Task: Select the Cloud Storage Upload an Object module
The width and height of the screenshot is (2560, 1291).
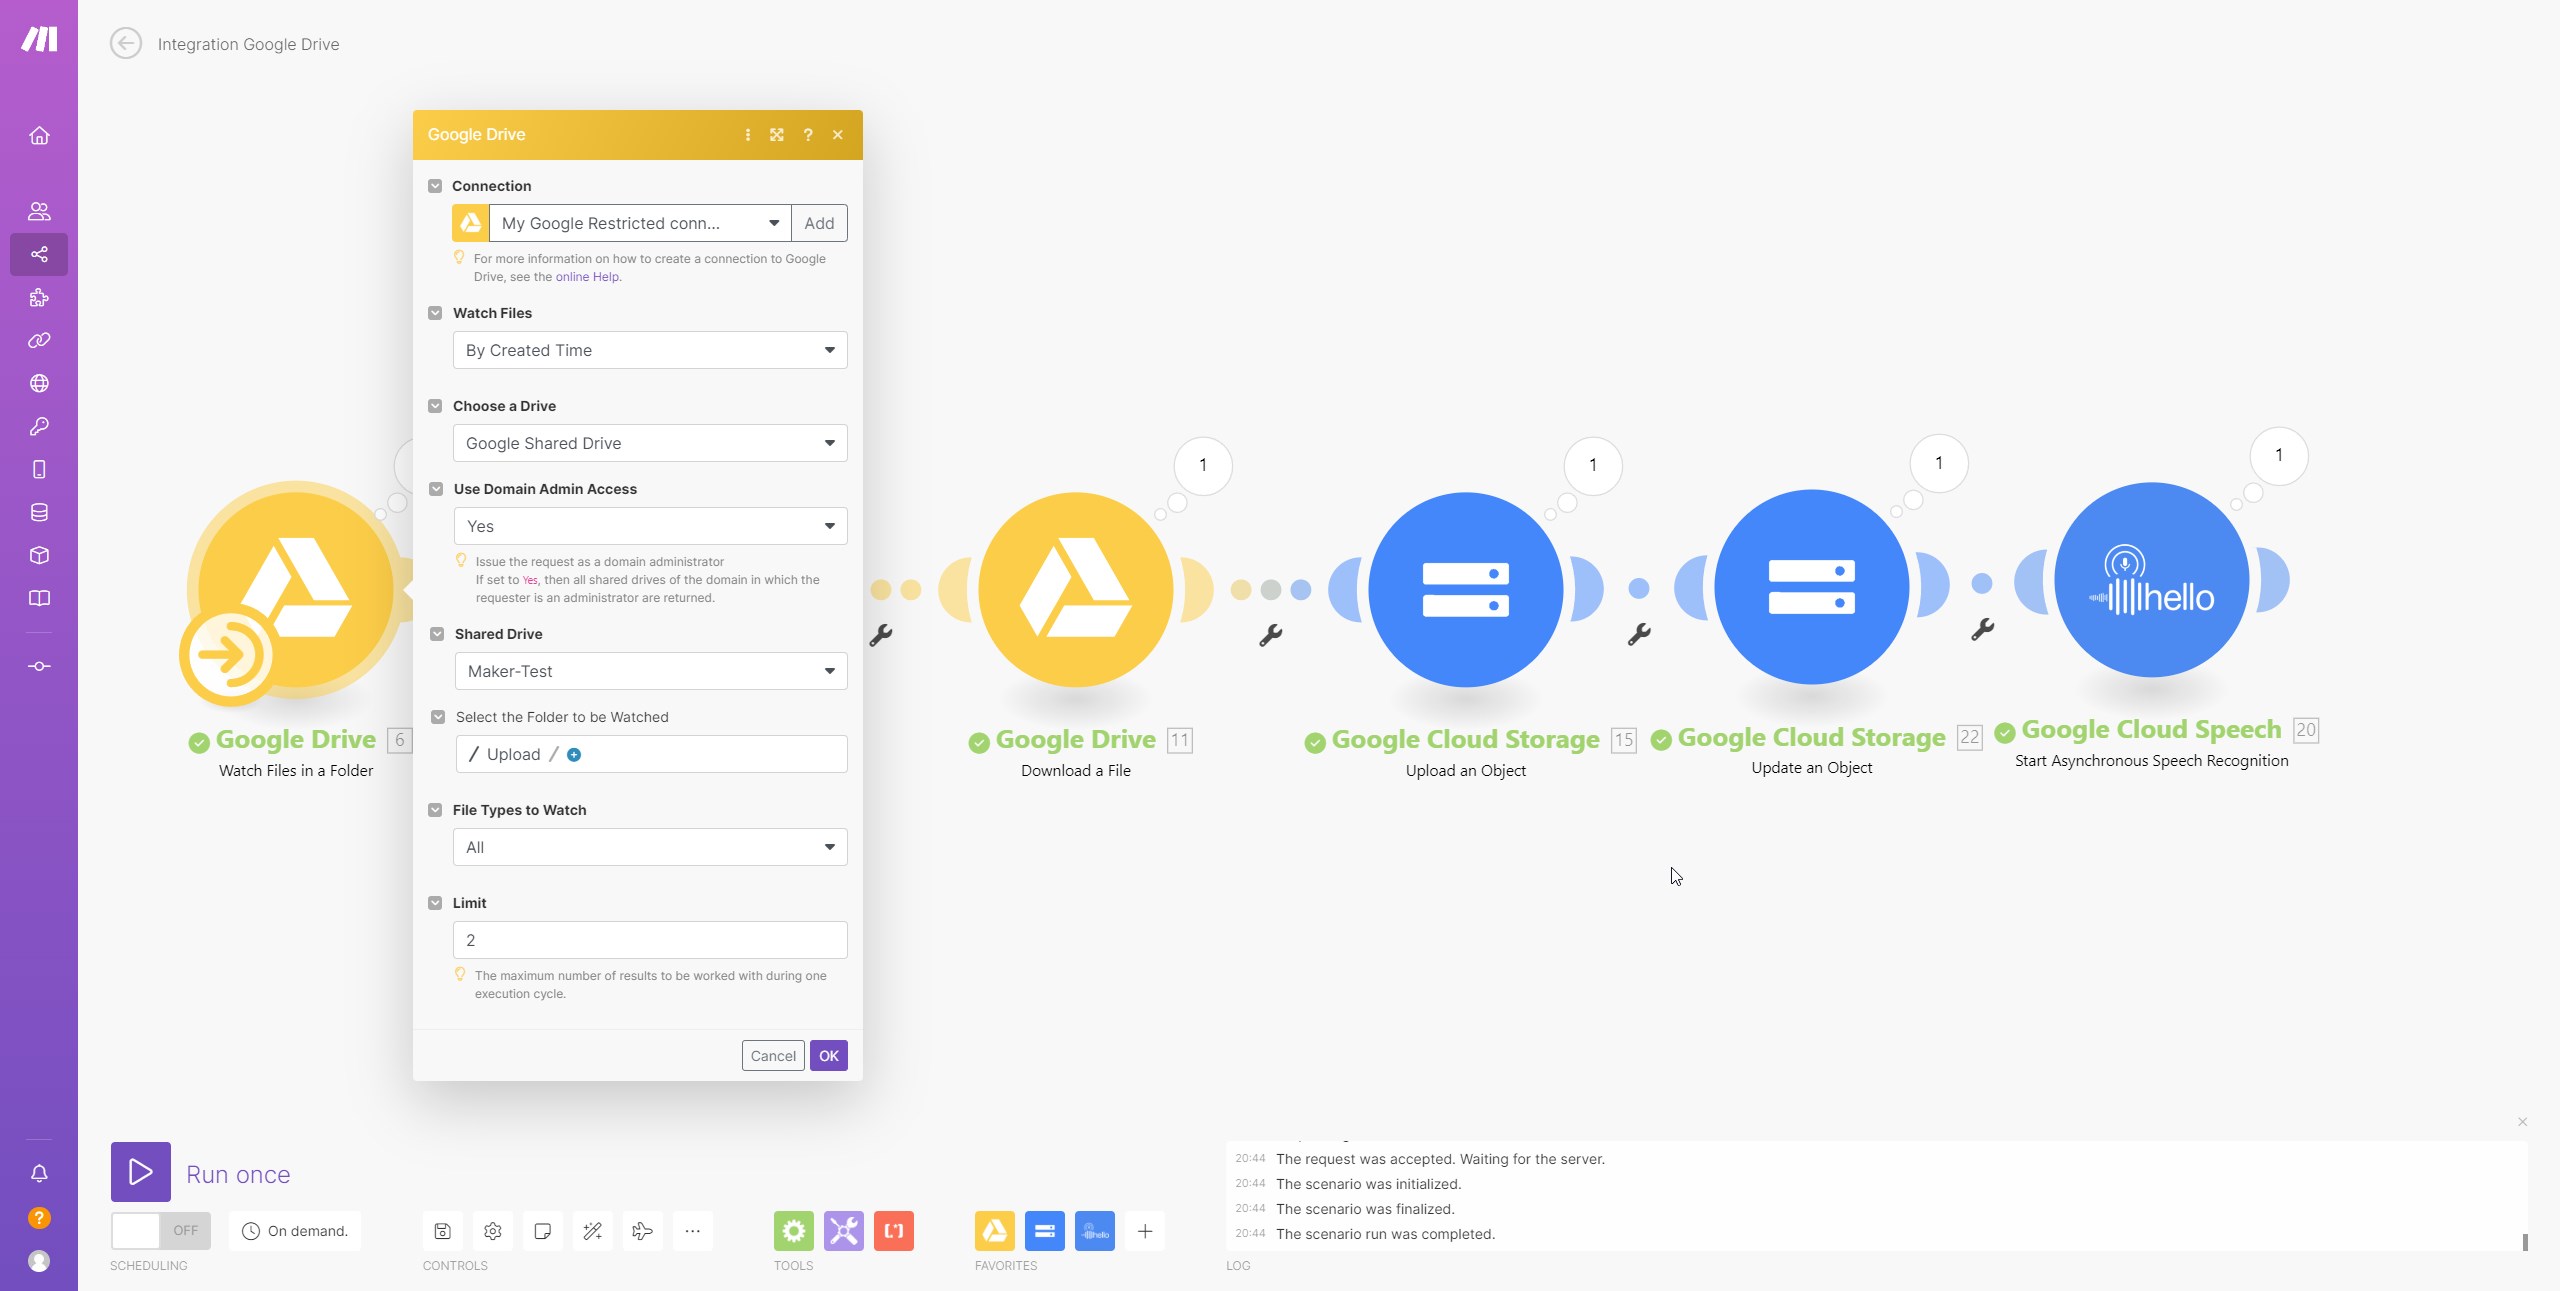Action: pyautogui.click(x=1466, y=589)
